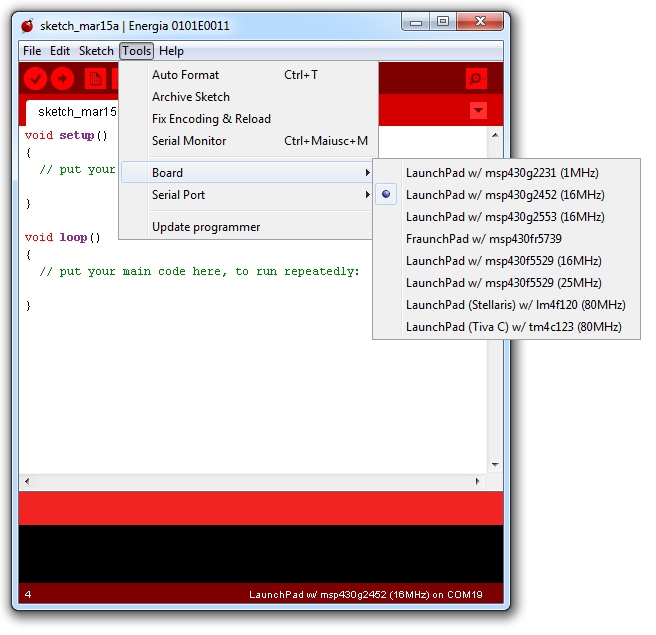Expand the Serial Port submenu arrow
Screen dimensions: 656x635
click(x=367, y=195)
